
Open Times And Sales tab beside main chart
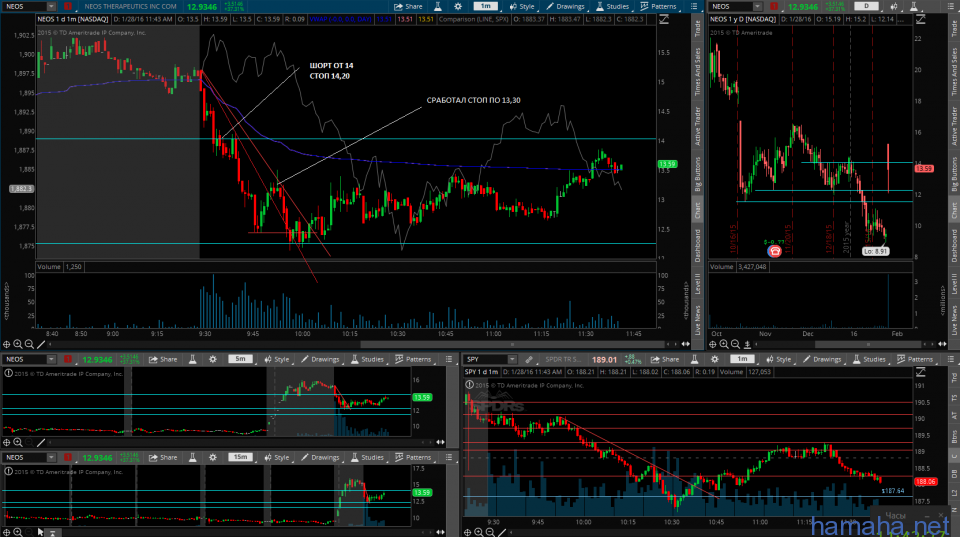pos(697,71)
